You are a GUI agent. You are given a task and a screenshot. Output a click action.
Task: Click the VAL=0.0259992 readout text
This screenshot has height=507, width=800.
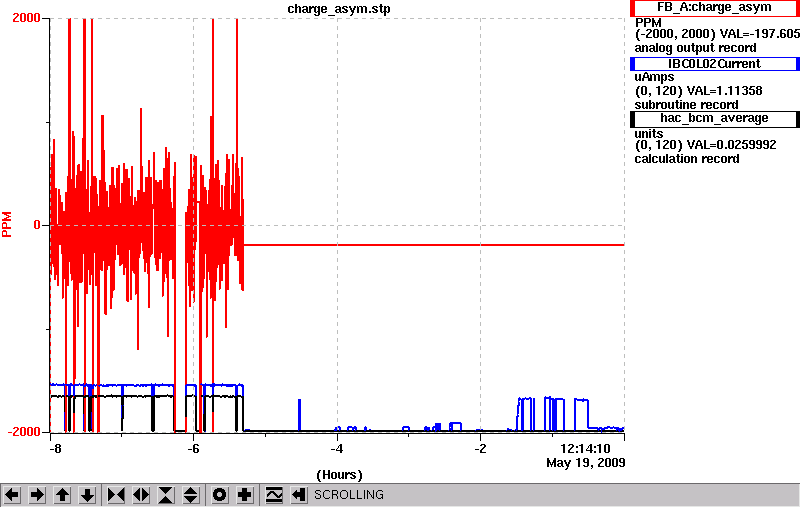(732, 145)
